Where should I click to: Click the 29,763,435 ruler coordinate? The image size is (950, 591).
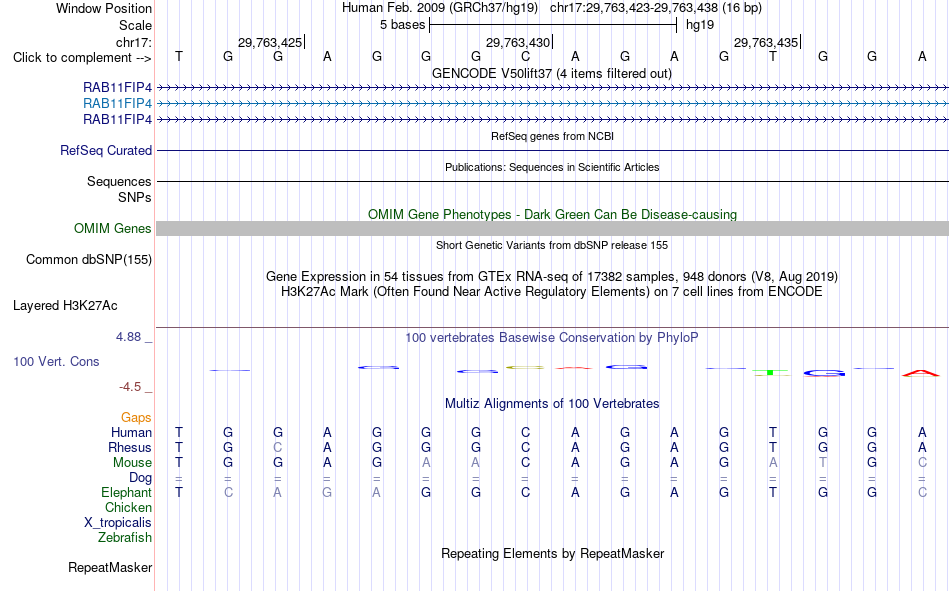[766, 42]
